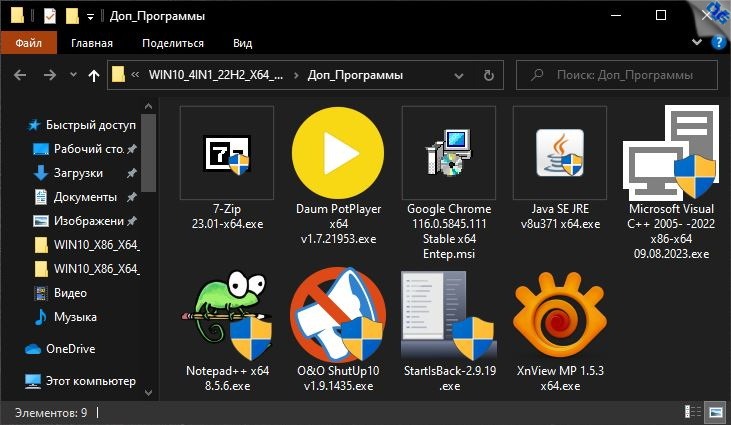Open the Help question mark icon
The height and width of the screenshot is (425, 731).
tap(718, 43)
